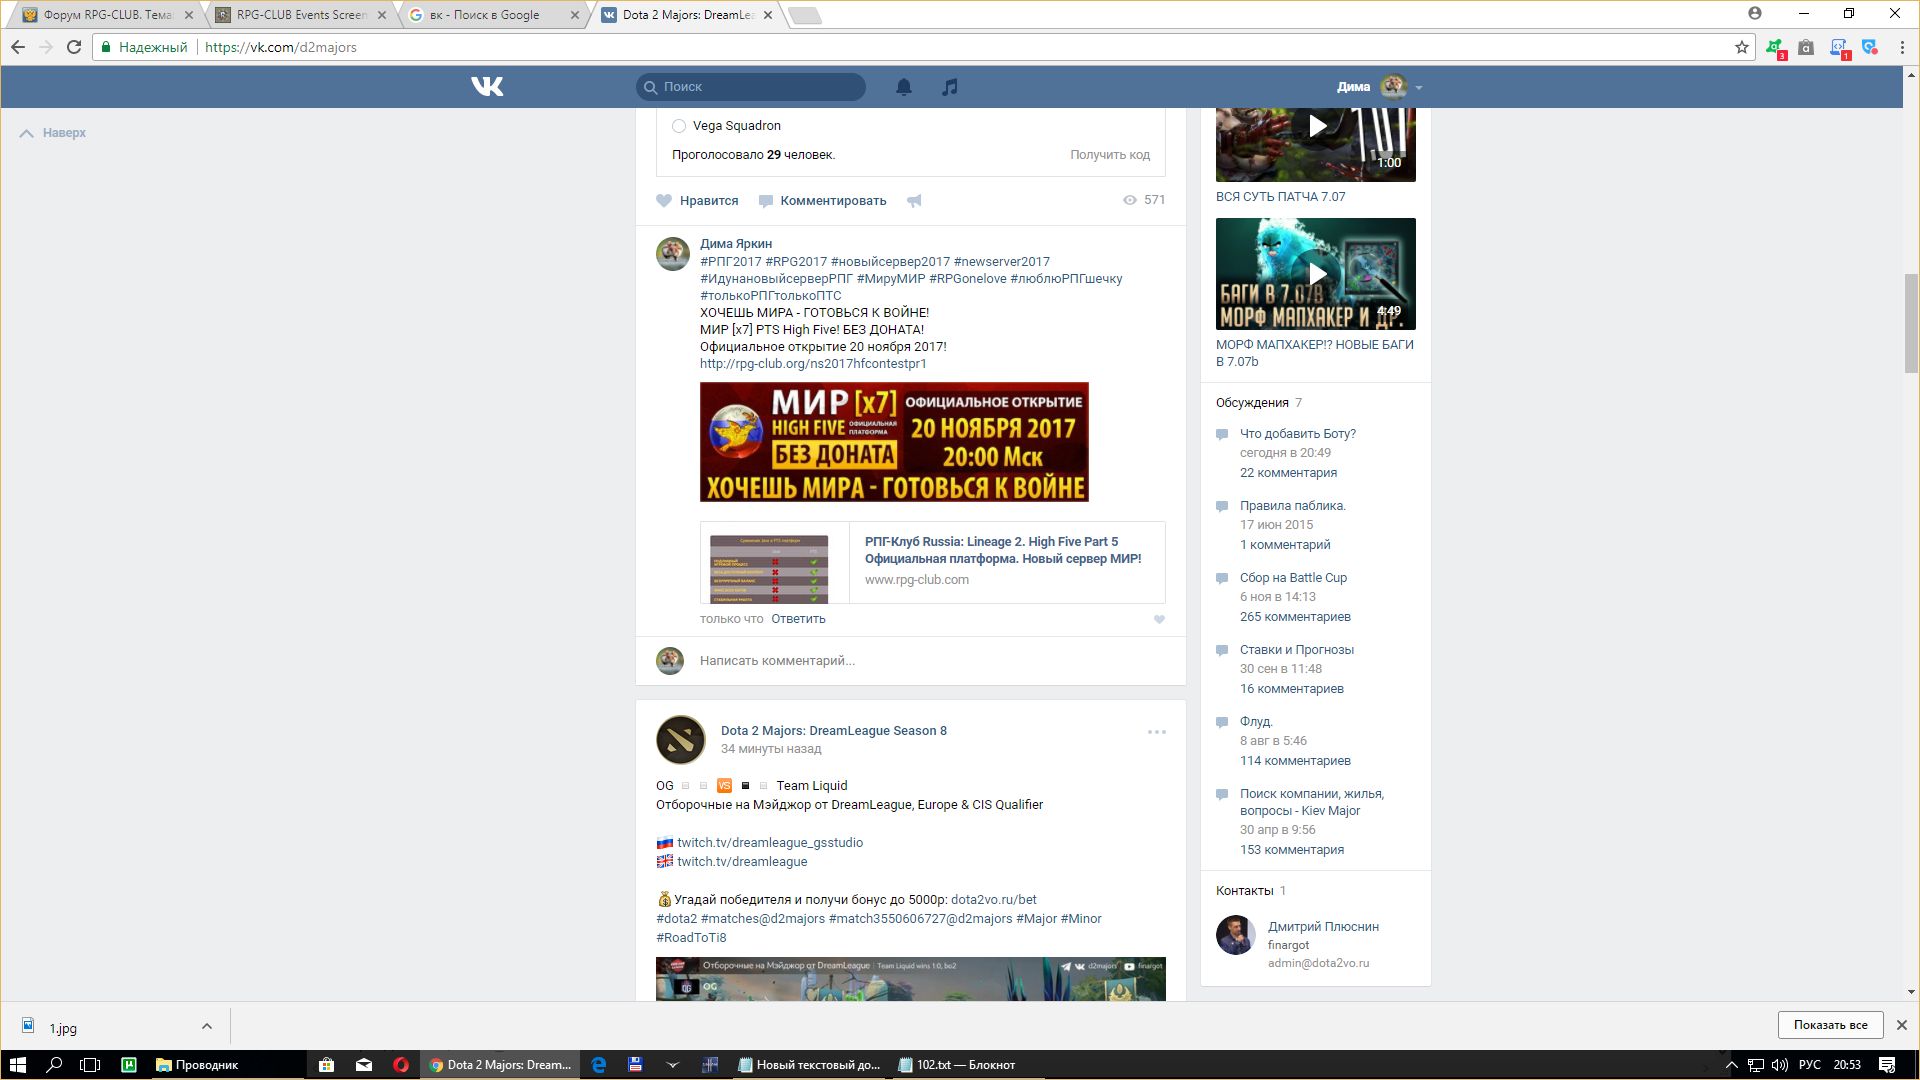Open the Получить код link
The image size is (1920, 1080).
(1110, 155)
